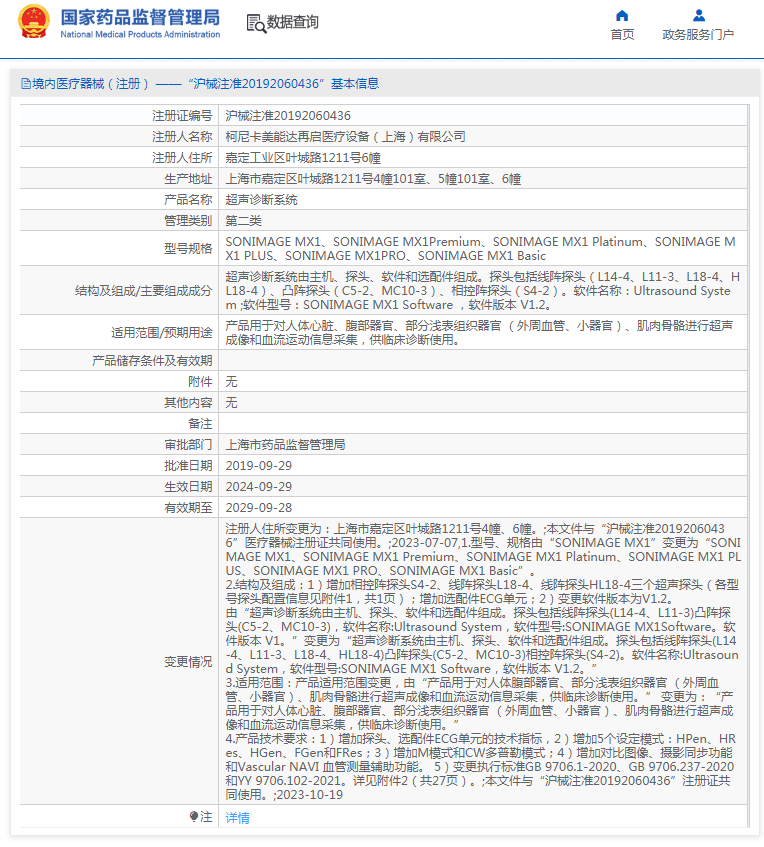Image resolution: width=764 pixels, height=847 pixels.
Task: Open the 政务服务门户 text link
Action: click(x=698, y=35)
